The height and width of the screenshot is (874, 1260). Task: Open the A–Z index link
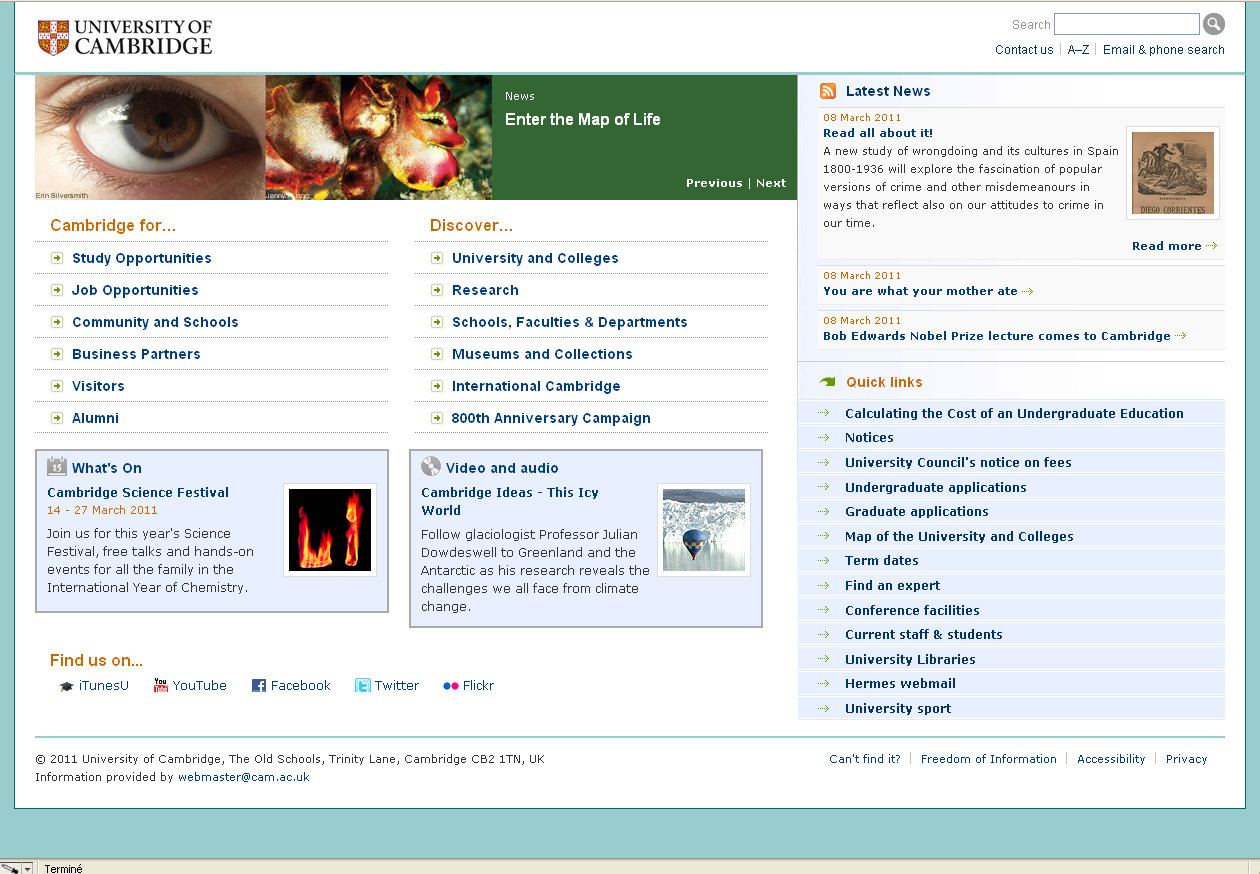click(x=1078, y=50)
